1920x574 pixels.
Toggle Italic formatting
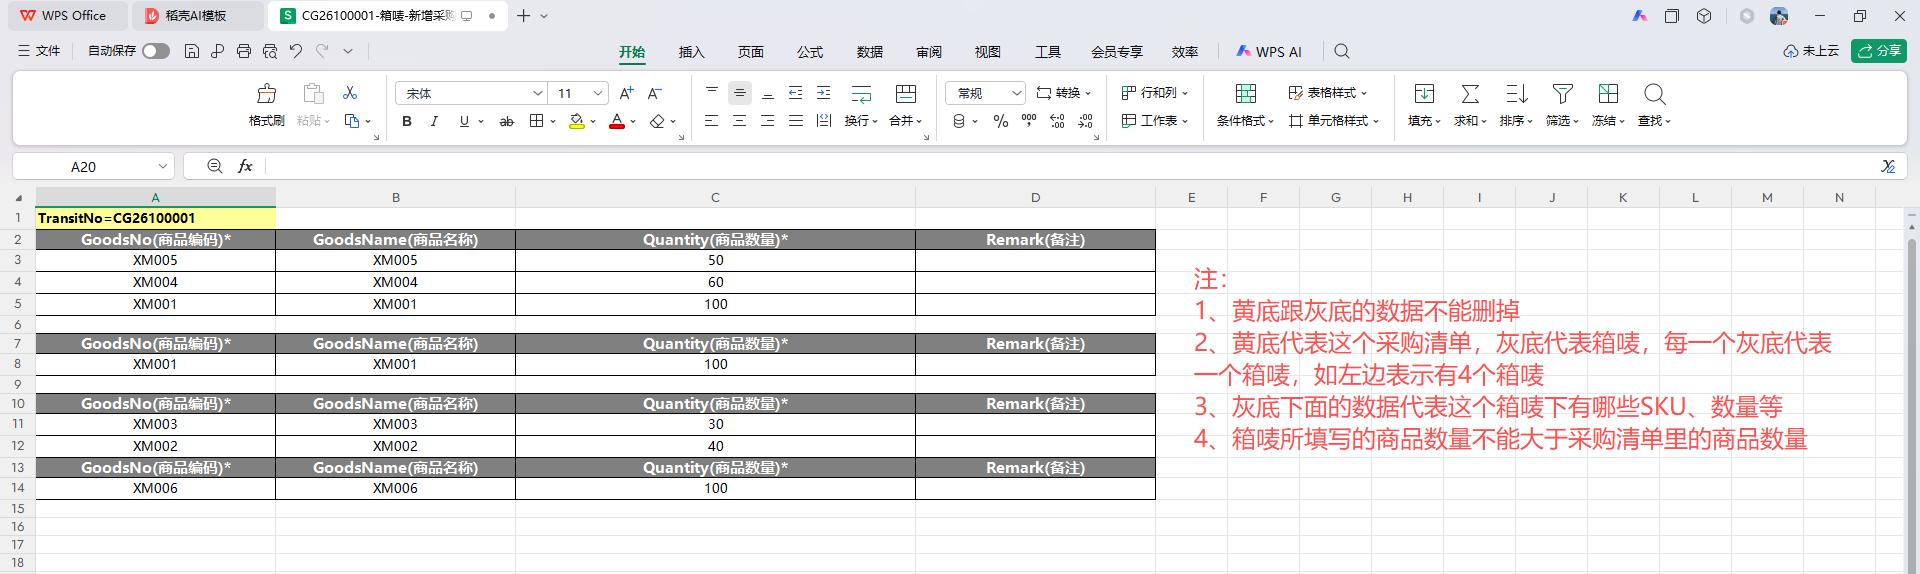point(434,121)
